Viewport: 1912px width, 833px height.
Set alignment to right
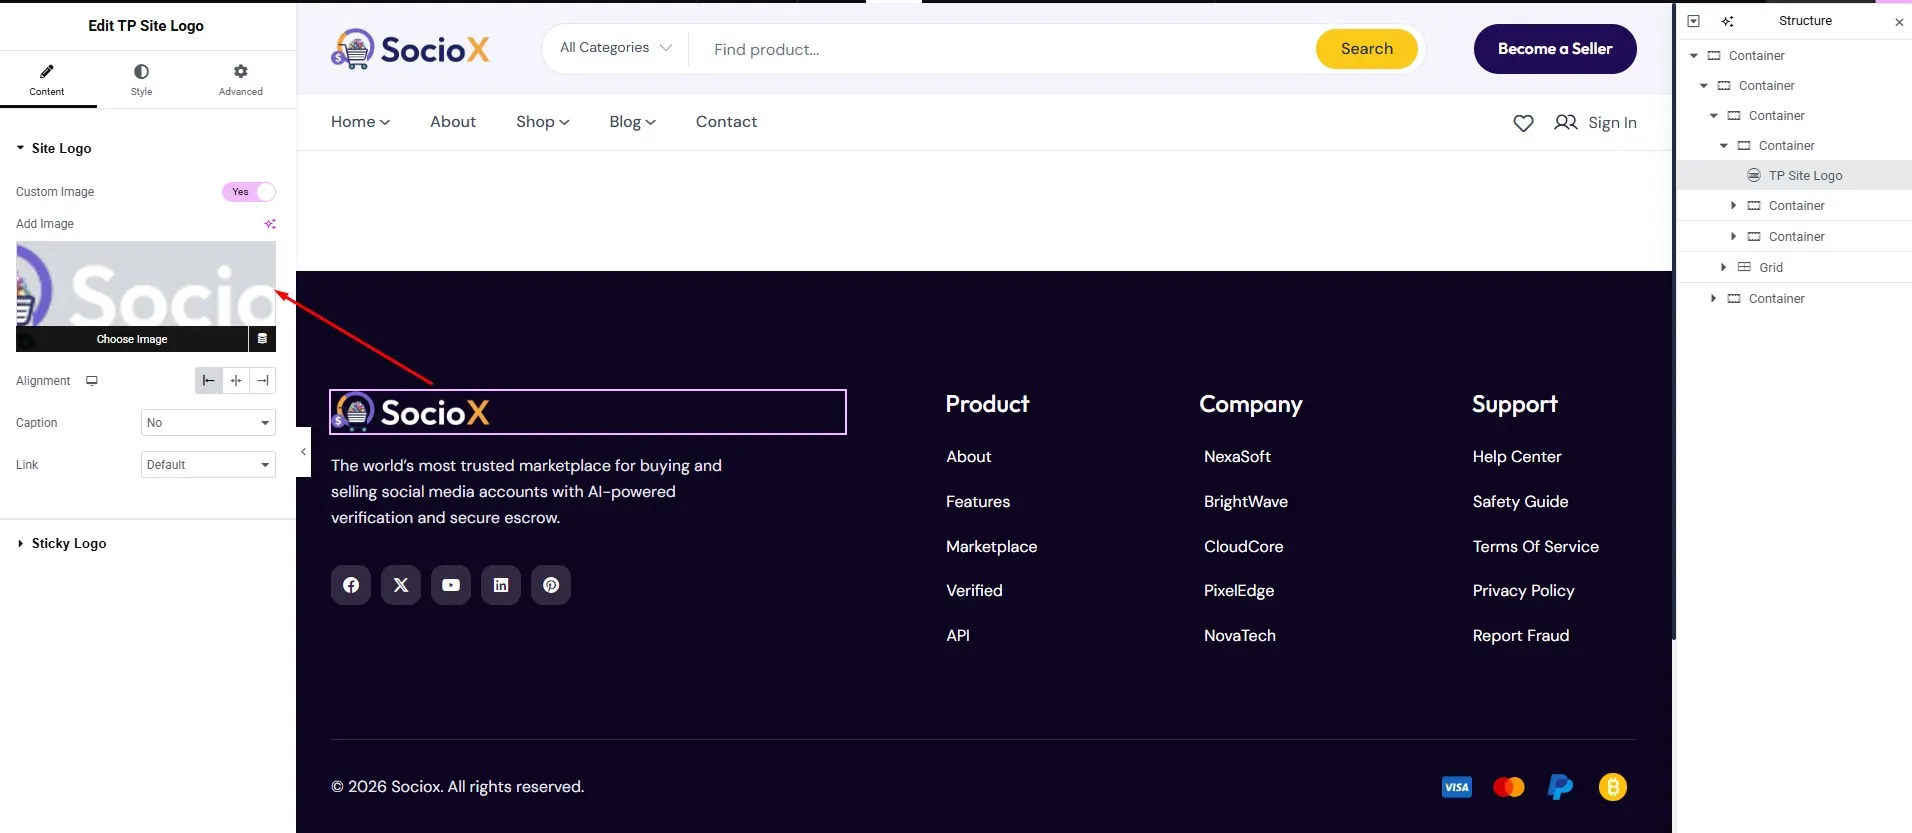pos(262,381)
